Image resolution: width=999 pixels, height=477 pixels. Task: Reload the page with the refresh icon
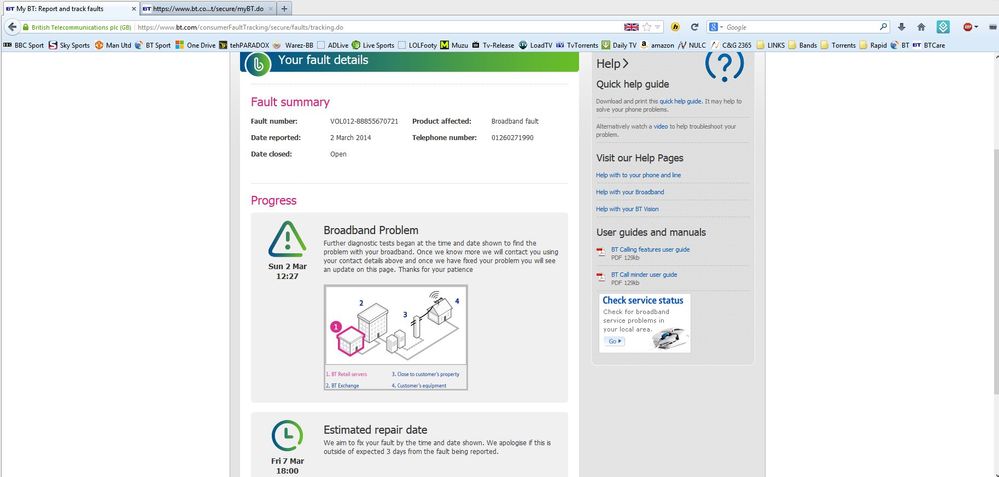[694, 27]
